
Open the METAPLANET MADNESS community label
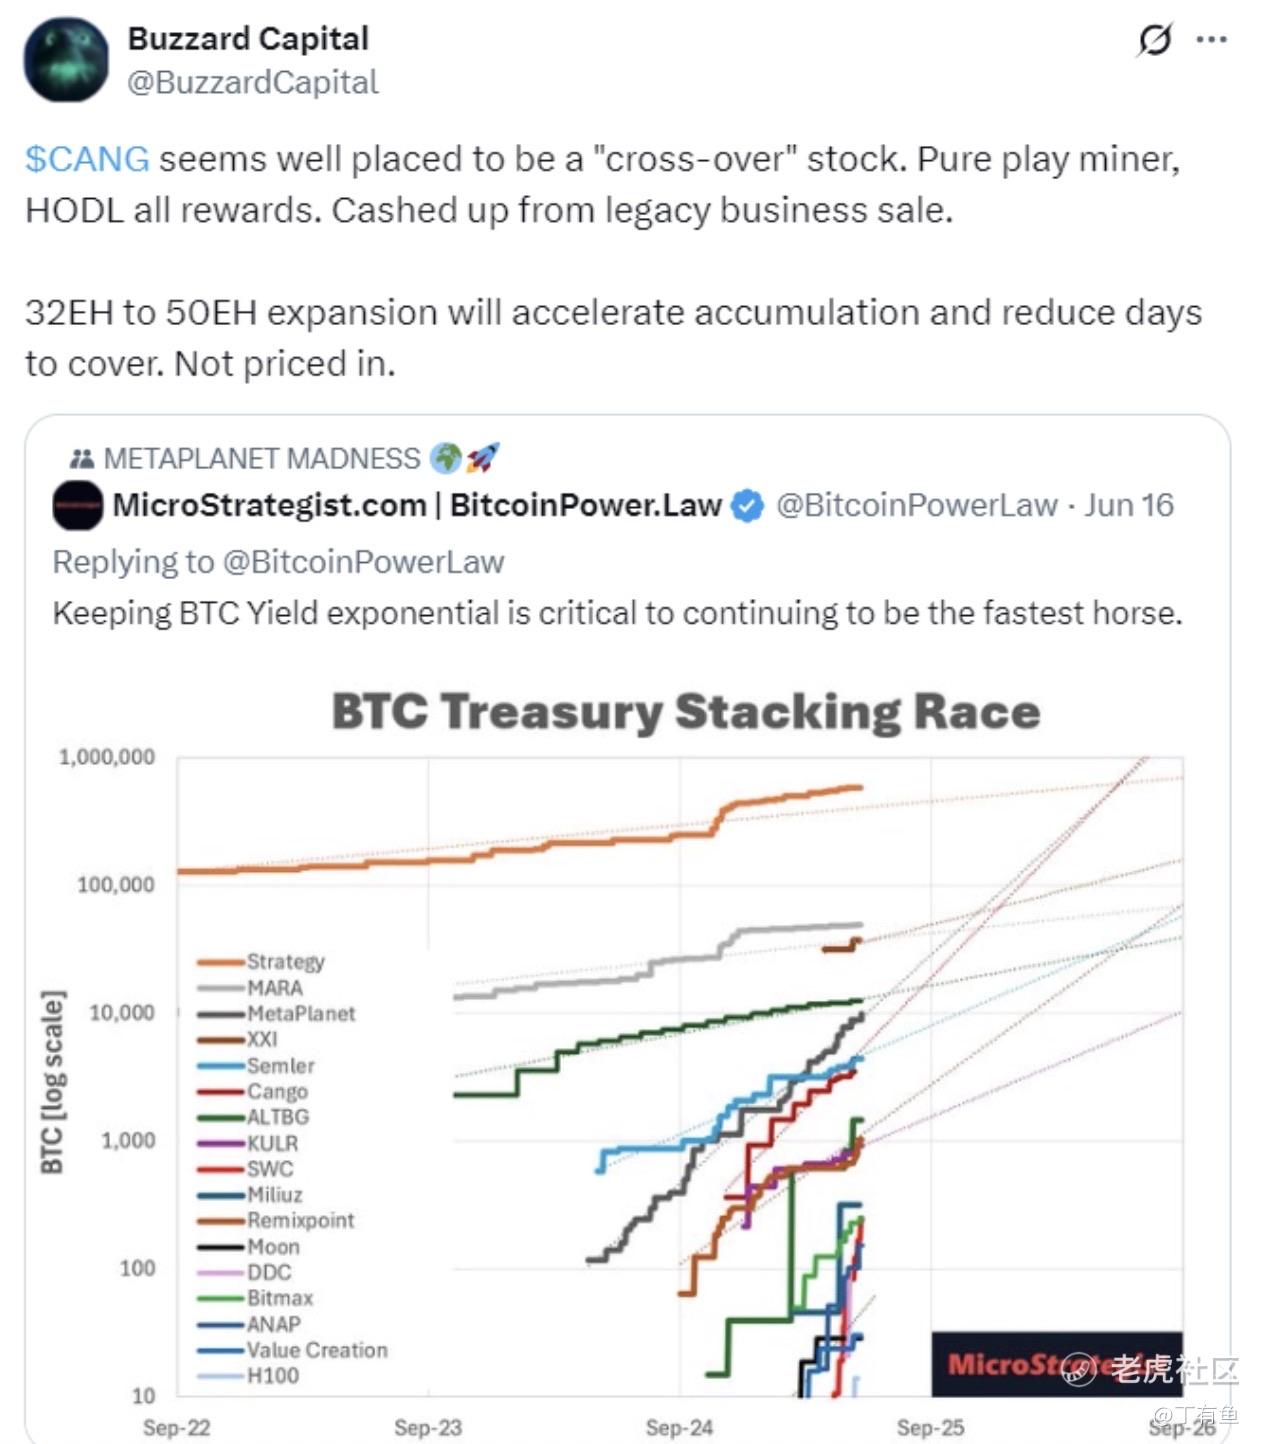(262, 459)
